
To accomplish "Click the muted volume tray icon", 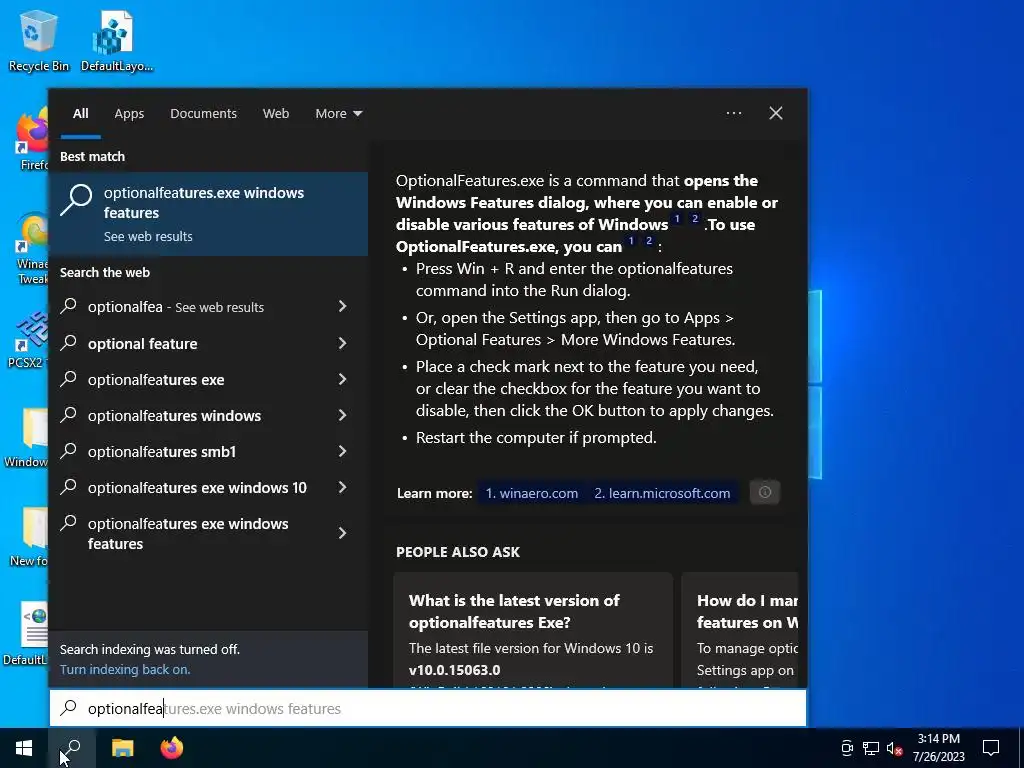I will click(x=894, y=748).
